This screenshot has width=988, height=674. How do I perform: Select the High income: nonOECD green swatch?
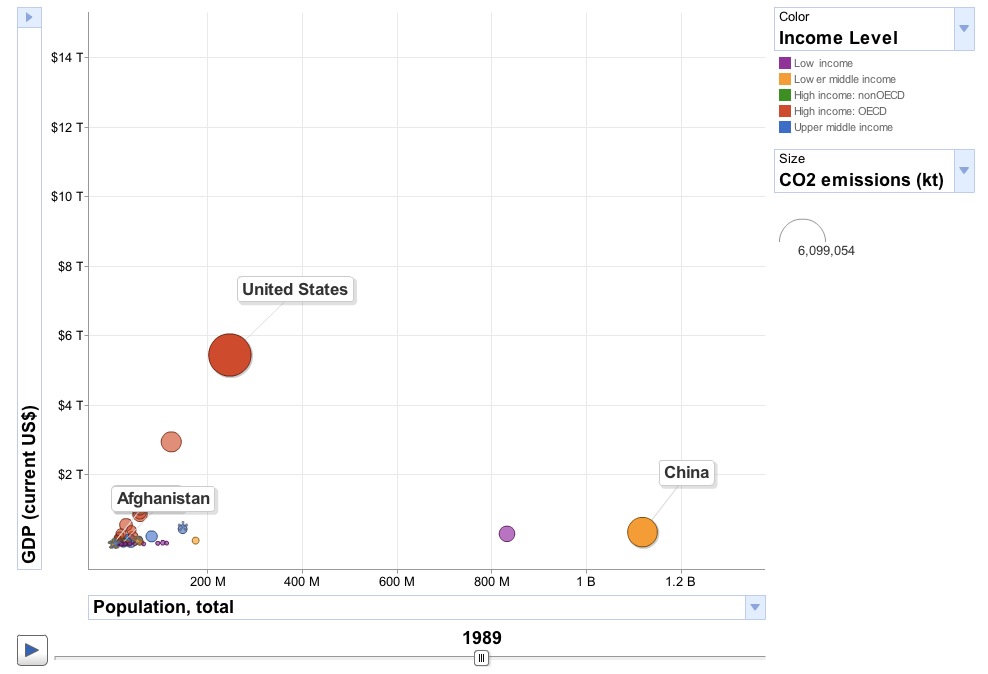(x=785, y=95)
